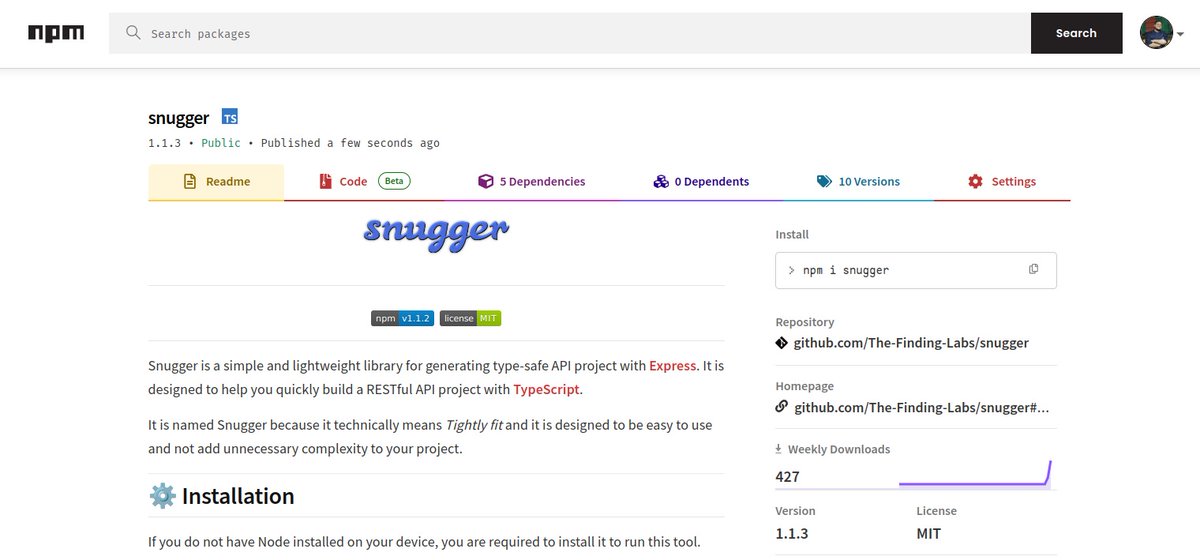Click the chain link icon under Homepage
The width and height of the screenshot is (1200, 560).
point(782,407)
